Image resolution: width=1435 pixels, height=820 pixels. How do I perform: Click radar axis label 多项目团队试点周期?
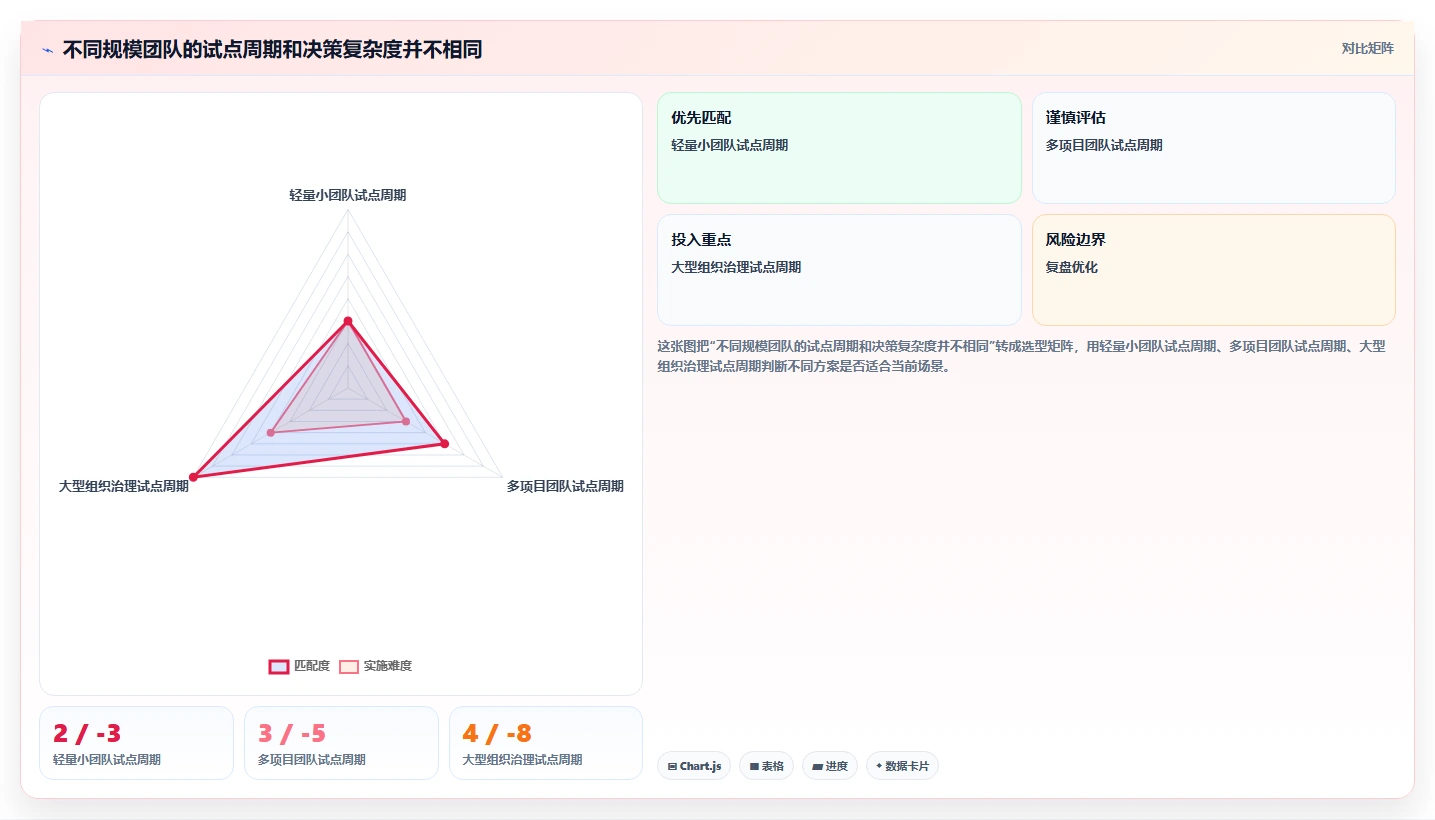click(565, 486)
